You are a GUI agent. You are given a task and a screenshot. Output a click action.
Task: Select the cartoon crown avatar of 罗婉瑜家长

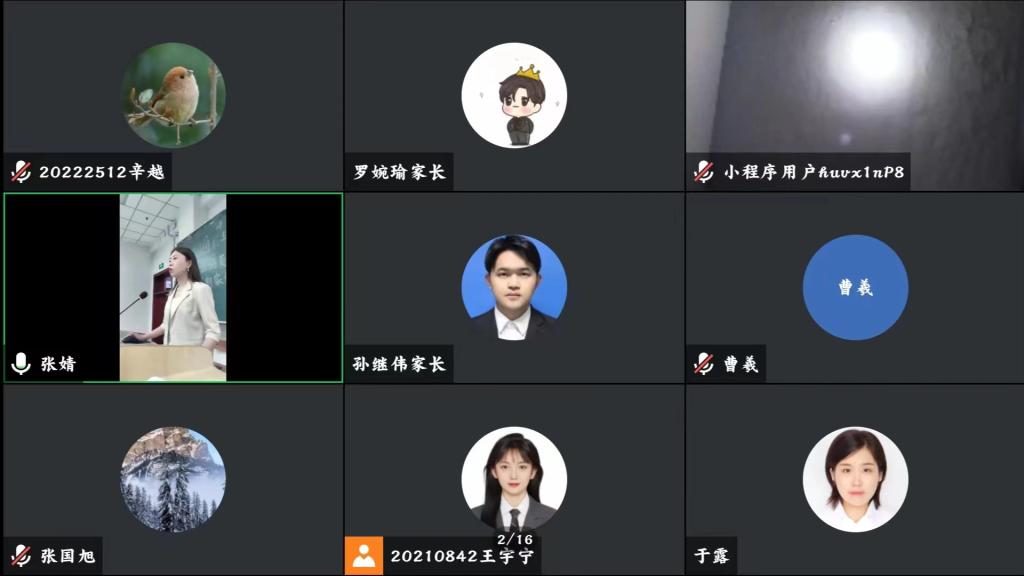(x=514, y=95)
